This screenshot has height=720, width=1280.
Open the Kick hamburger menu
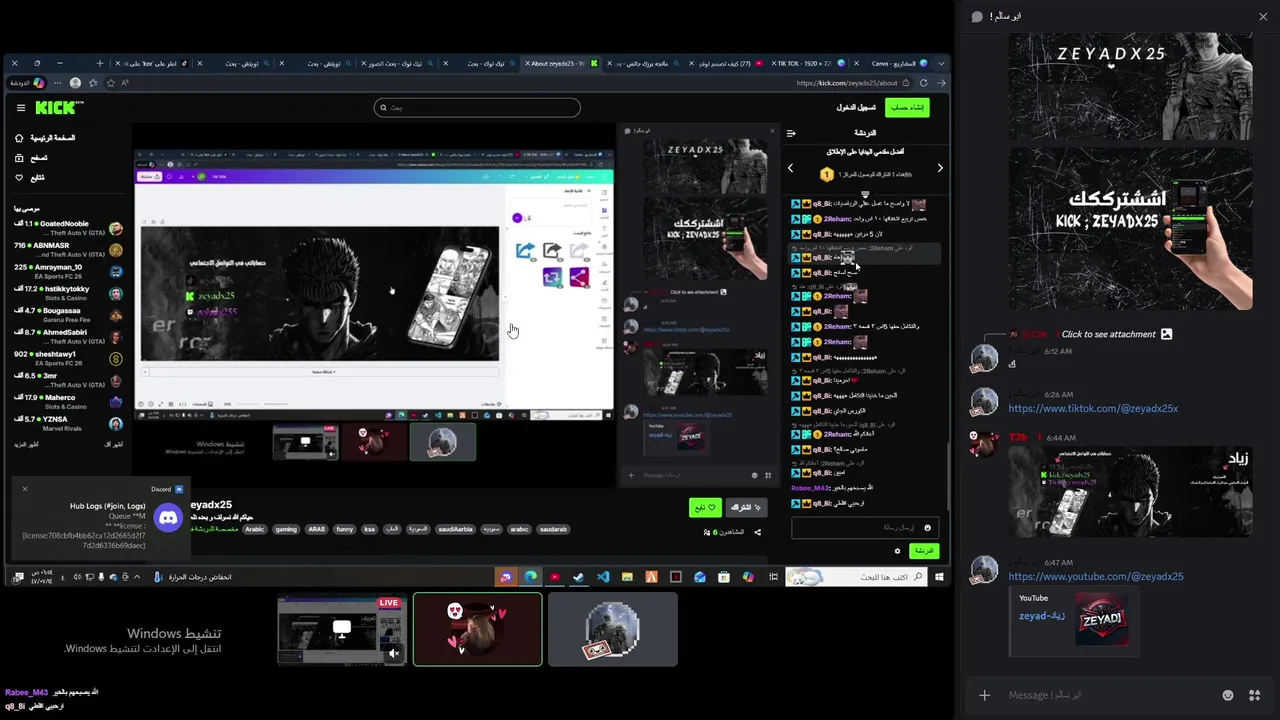(x=21, y=107)
